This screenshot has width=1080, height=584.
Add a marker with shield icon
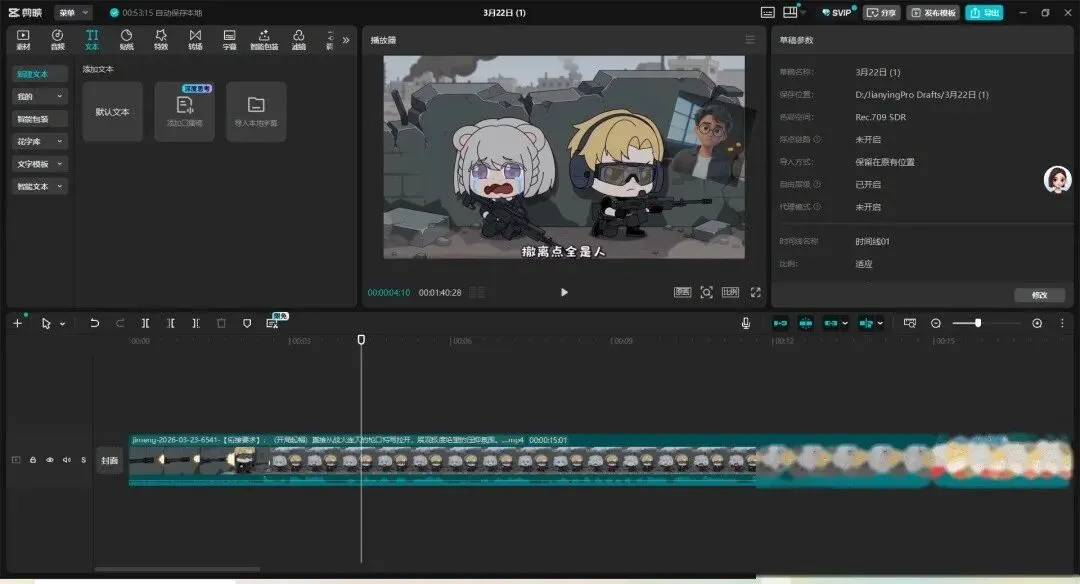(x=247, y=323)
